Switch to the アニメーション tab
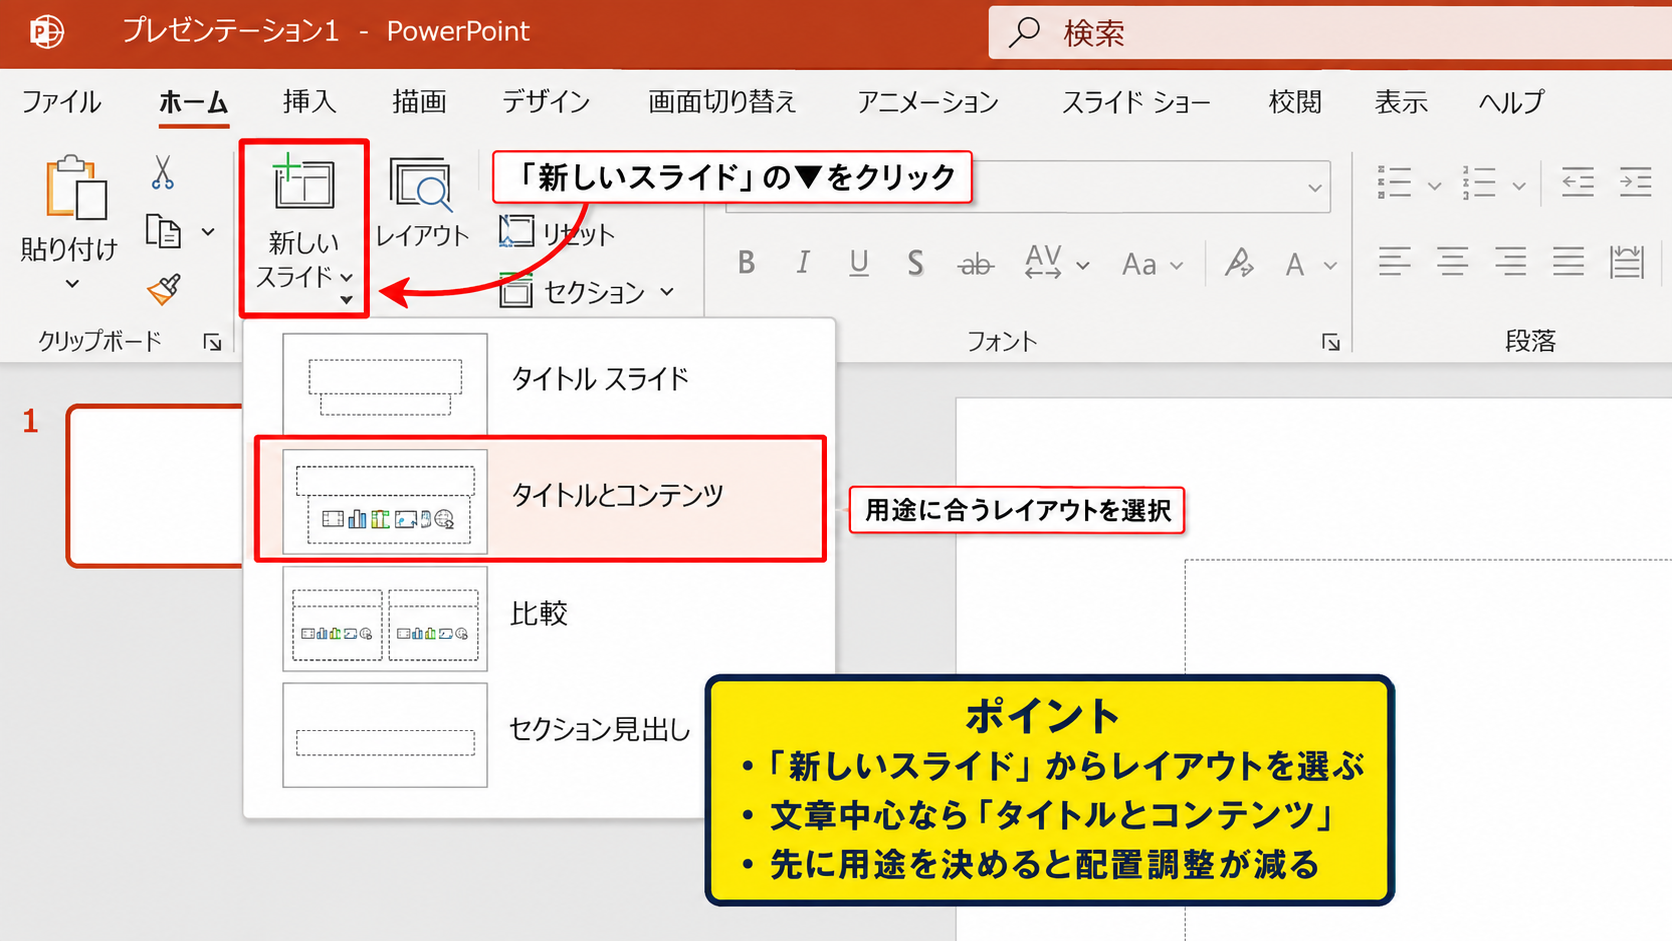Viewport: 1672px width, 941px height. click(x=928, y=102)
